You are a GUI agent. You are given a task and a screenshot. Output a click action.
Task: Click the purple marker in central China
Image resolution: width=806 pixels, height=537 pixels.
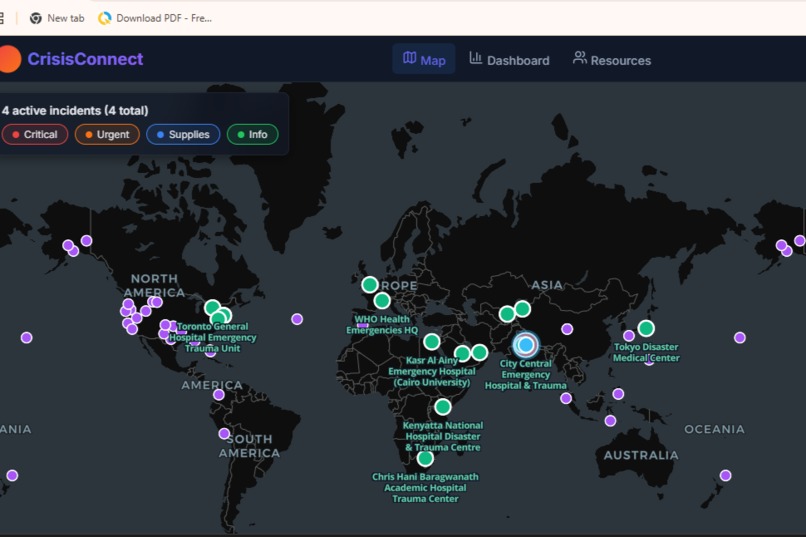coord(567,329)
